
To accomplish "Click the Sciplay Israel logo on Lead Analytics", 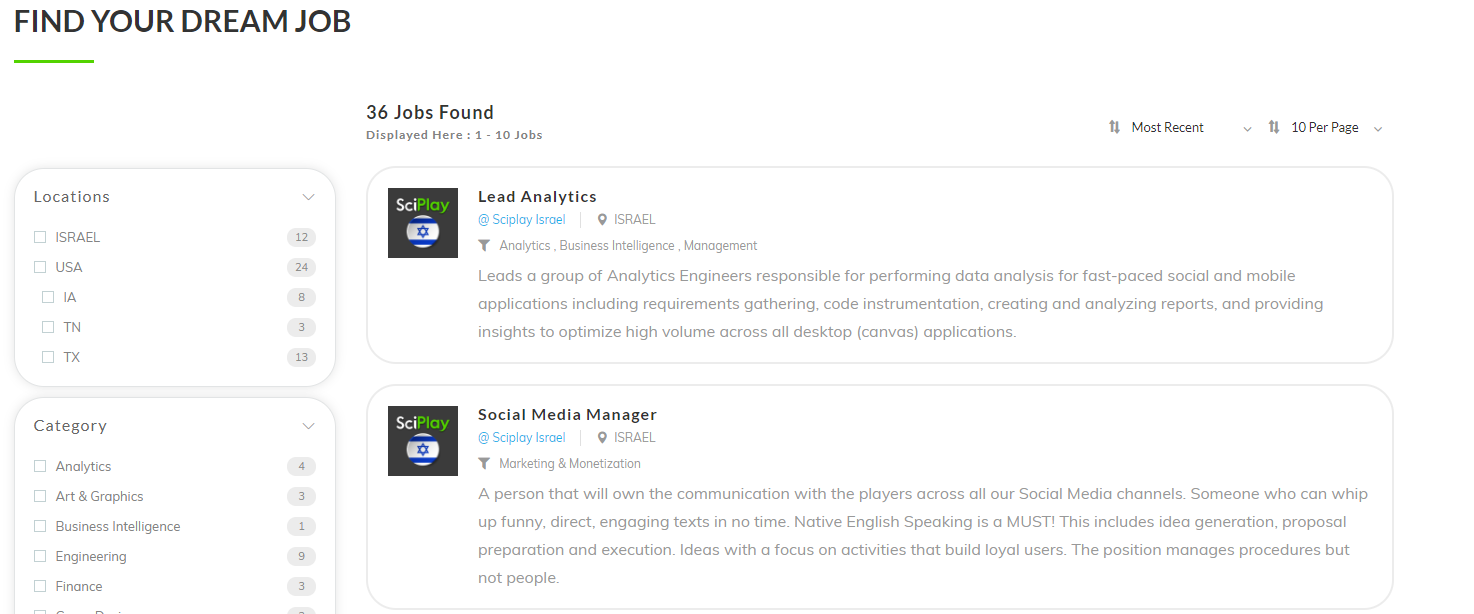I will tap(423, 223).
